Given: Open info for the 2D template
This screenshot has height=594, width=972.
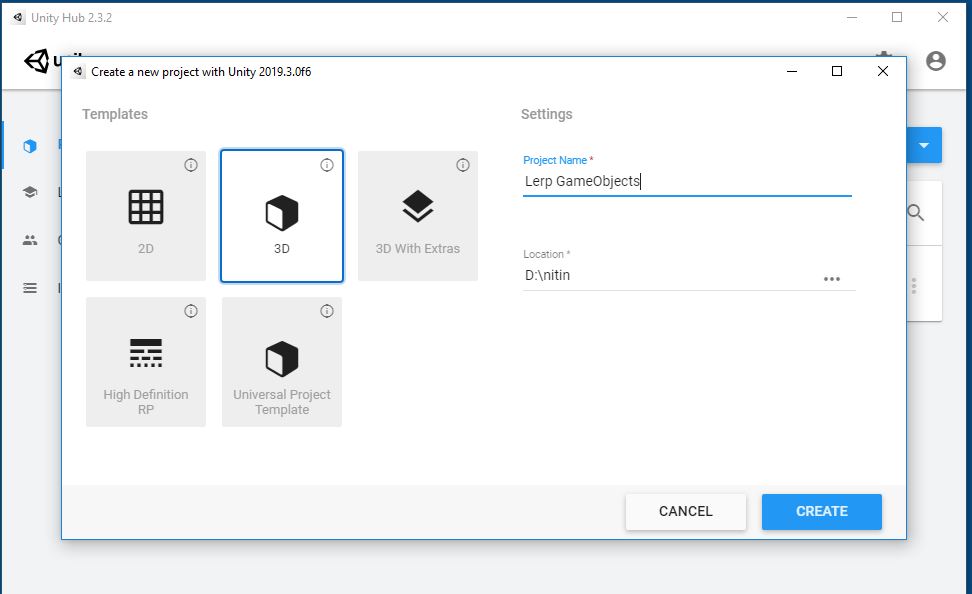Looking at the screenshot, I should 191,165.
